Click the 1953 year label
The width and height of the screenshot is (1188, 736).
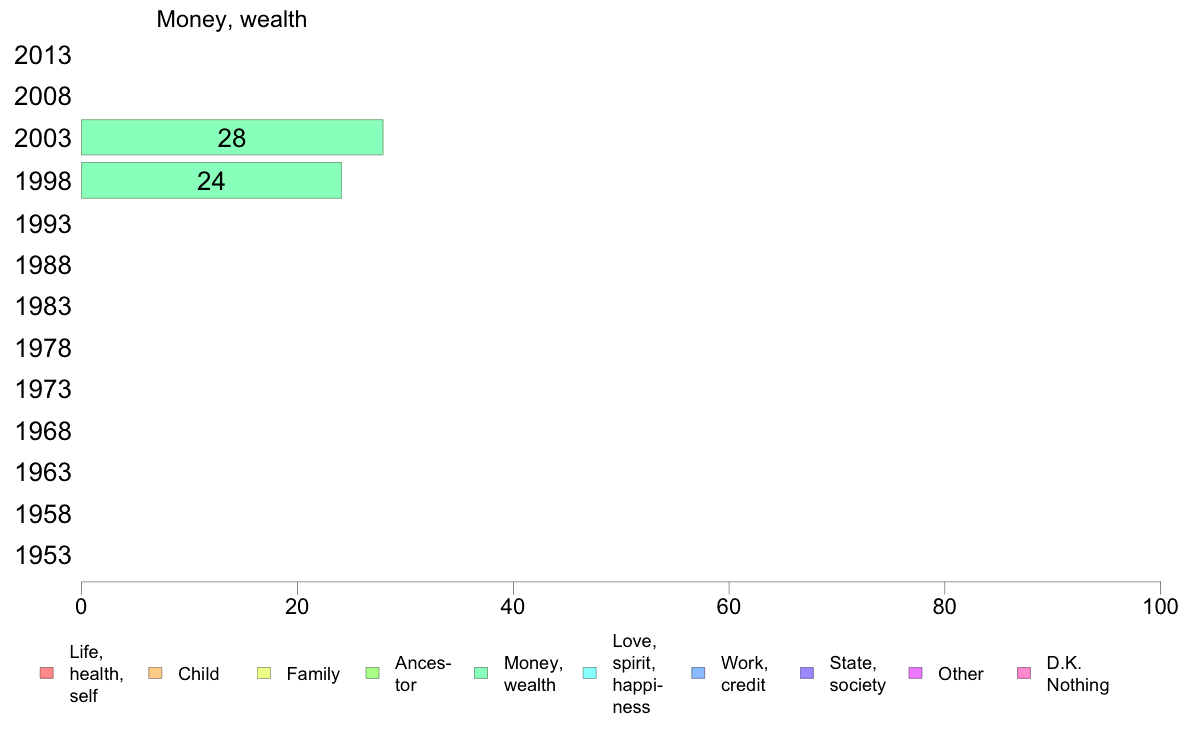pyautogui.click(x=43, y=556)
